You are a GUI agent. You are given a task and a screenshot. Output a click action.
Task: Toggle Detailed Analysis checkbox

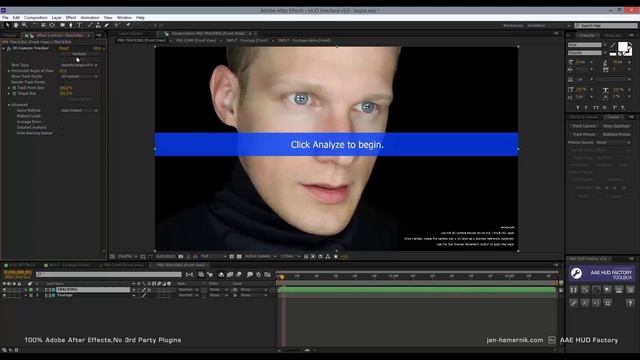pos(61,127)
